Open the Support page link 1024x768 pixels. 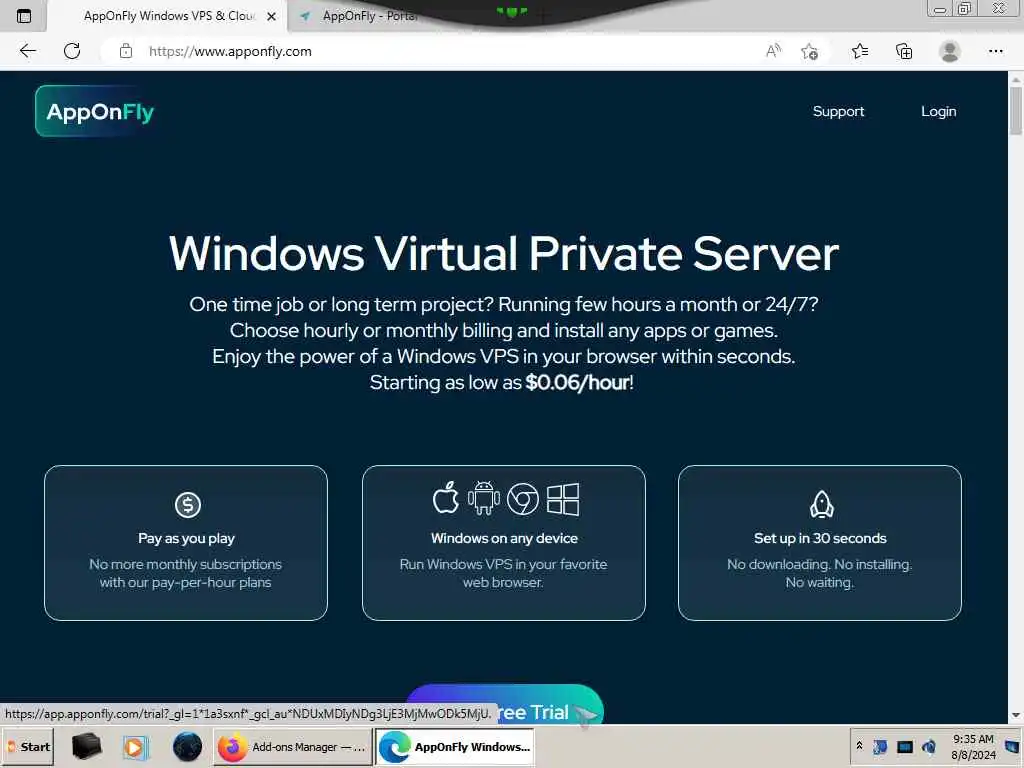point(838,112)
